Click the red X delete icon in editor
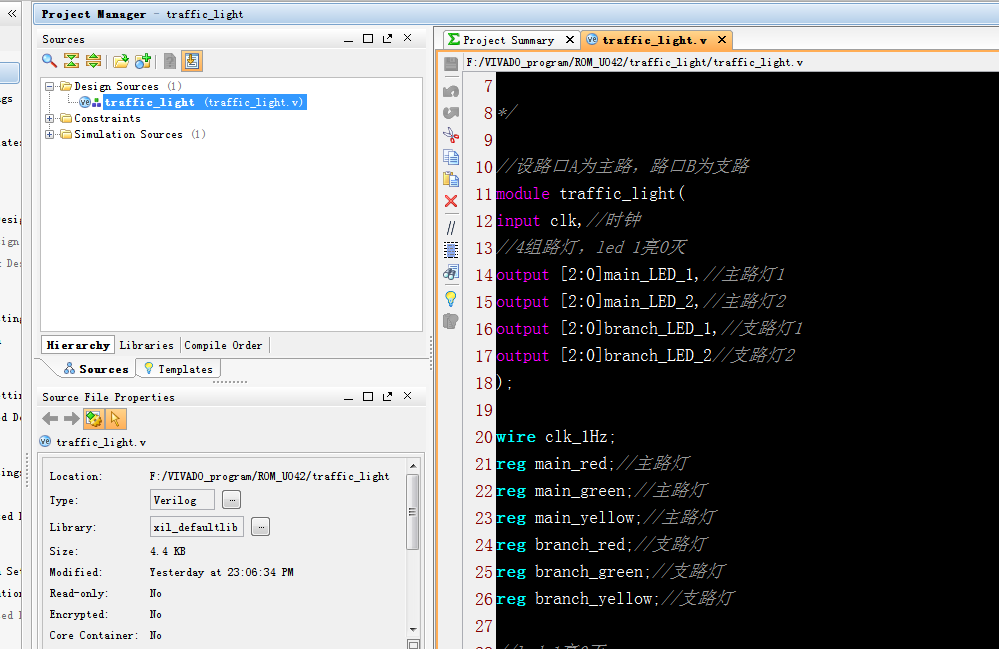 pyautogui.click(x=451, y=201)
